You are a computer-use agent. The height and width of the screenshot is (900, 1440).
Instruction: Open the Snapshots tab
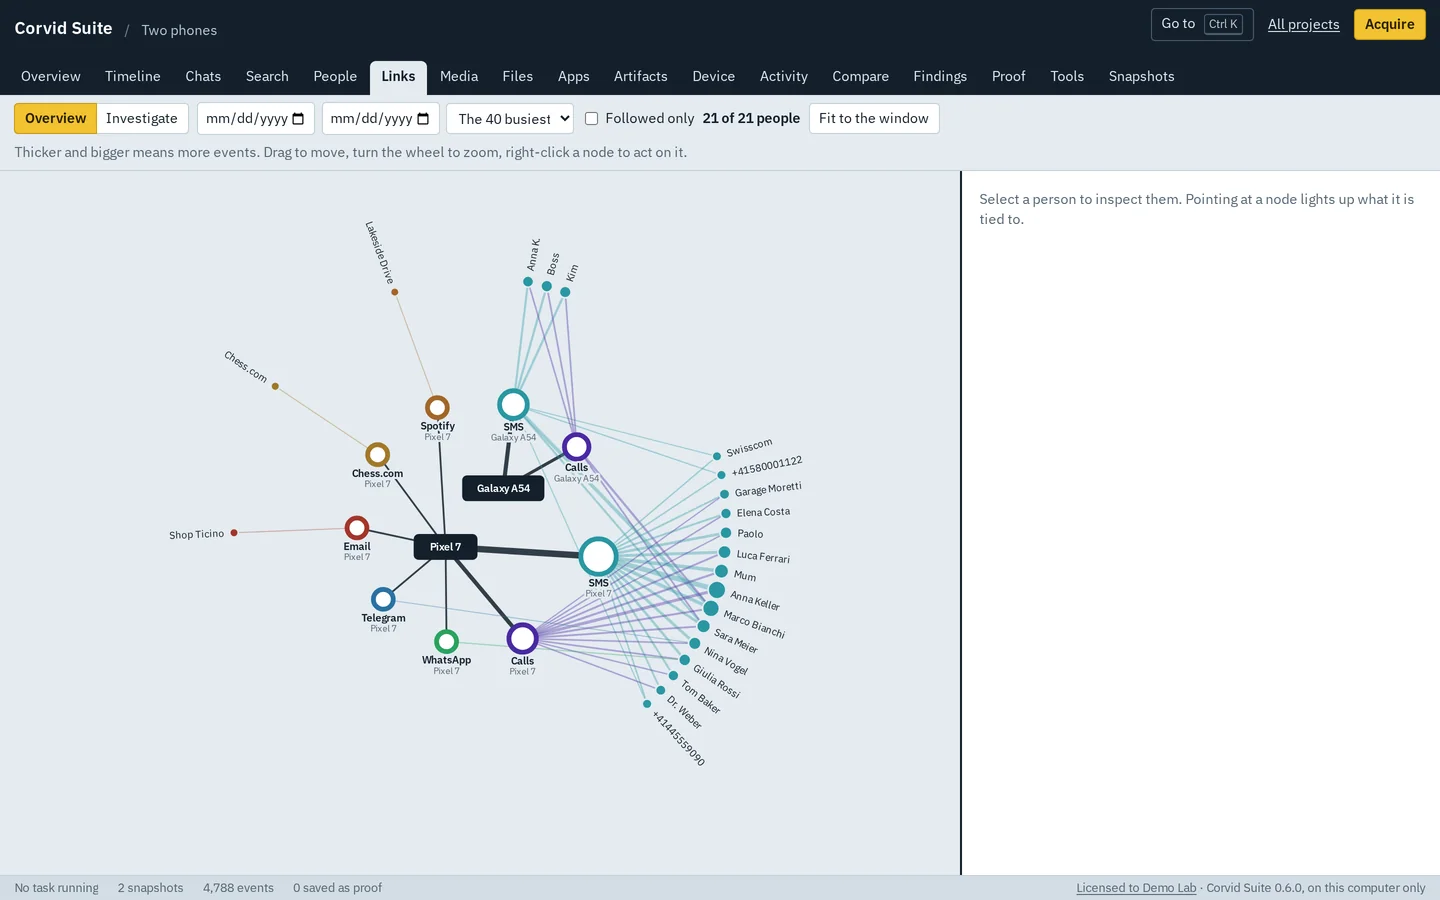click(1141, 76)
